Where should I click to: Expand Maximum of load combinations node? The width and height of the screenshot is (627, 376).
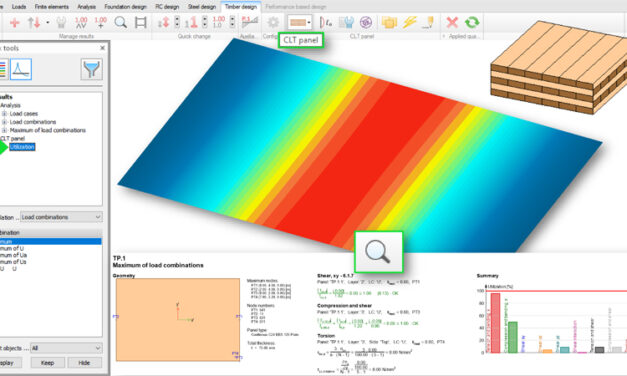[x=4, y=130]
